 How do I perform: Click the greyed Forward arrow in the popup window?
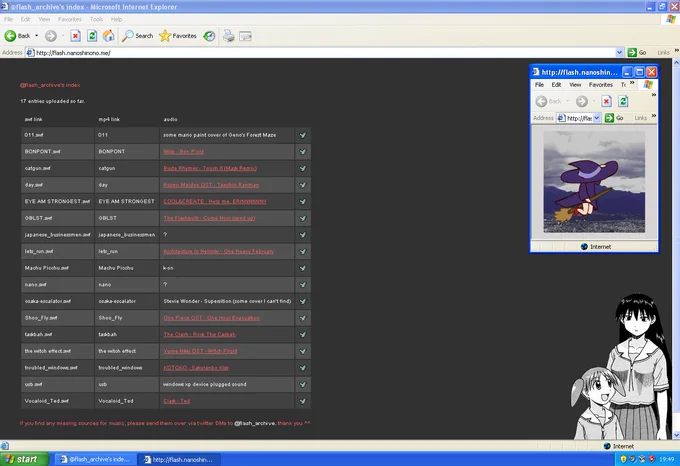point(582,101)
